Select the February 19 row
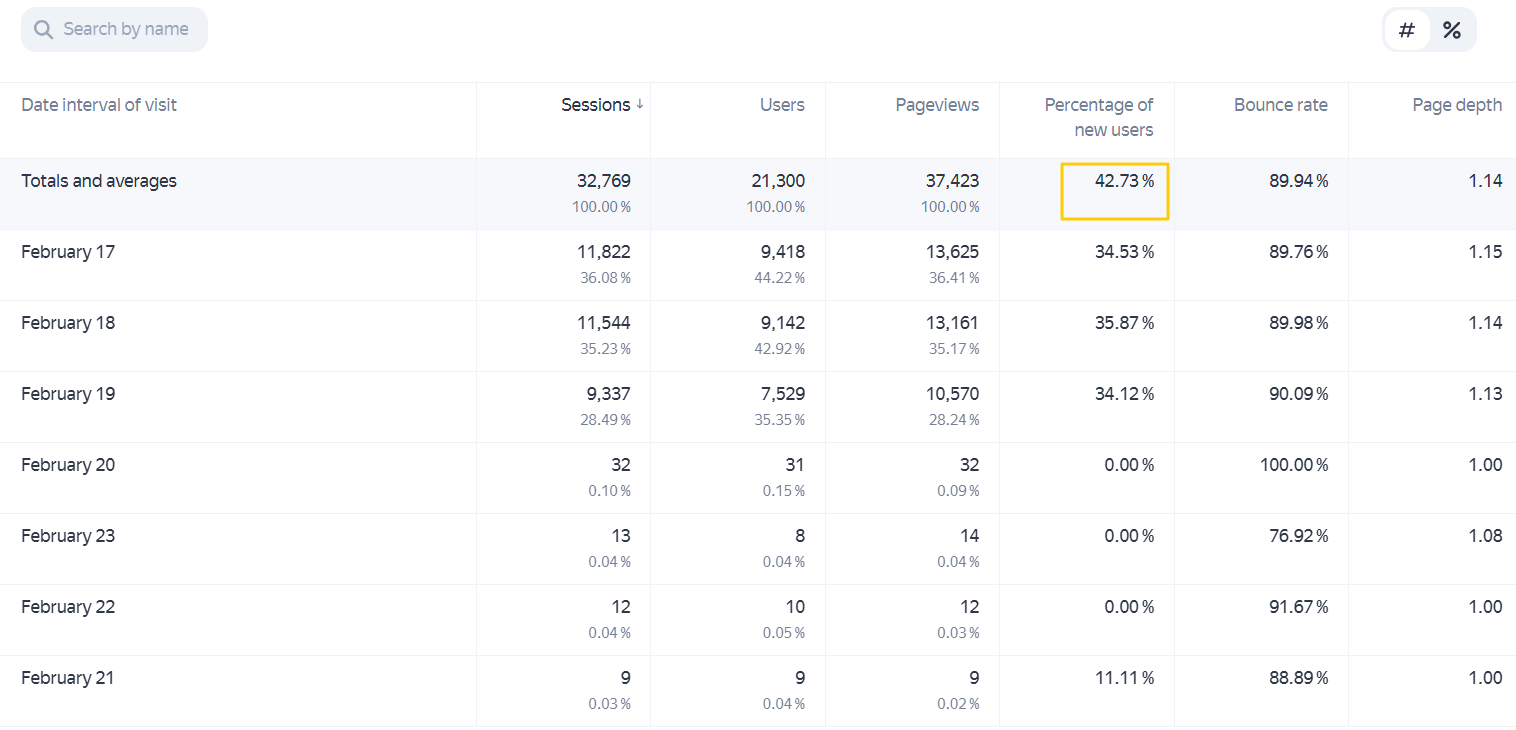The width and height of the screenshot is (1516, 730). [x=758, y=407]
